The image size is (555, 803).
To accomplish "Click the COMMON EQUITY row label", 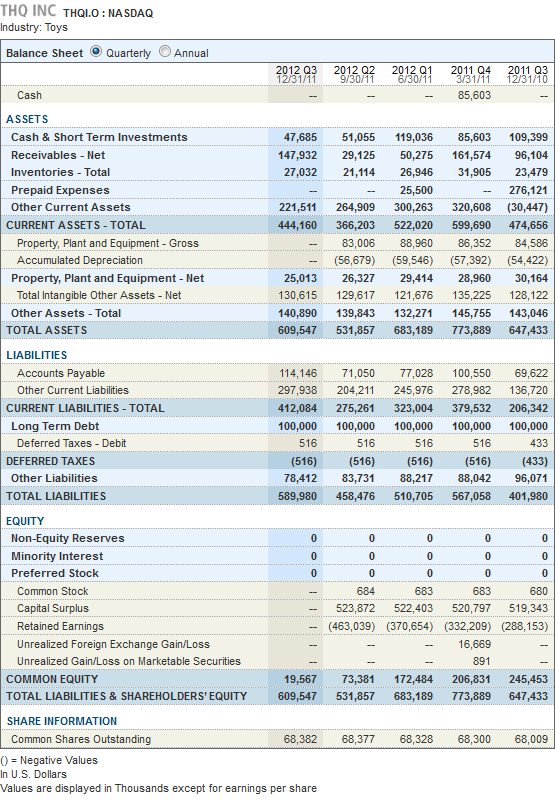I will (x=52, y=679).
